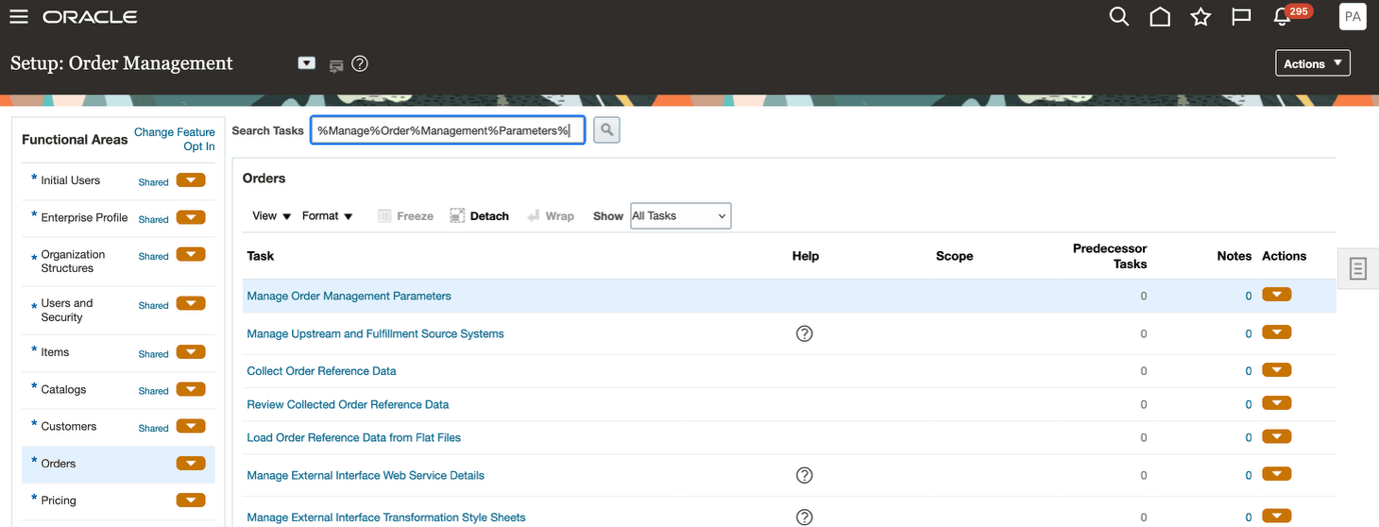Open the Catalogs action dropdown
The image size is (1379, 527).
(x=191, y=389)
